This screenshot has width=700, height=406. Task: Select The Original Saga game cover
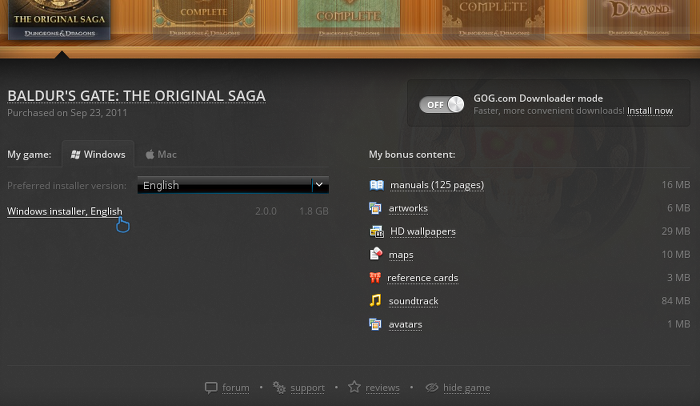pyautogui.click(x=59, y=20)
